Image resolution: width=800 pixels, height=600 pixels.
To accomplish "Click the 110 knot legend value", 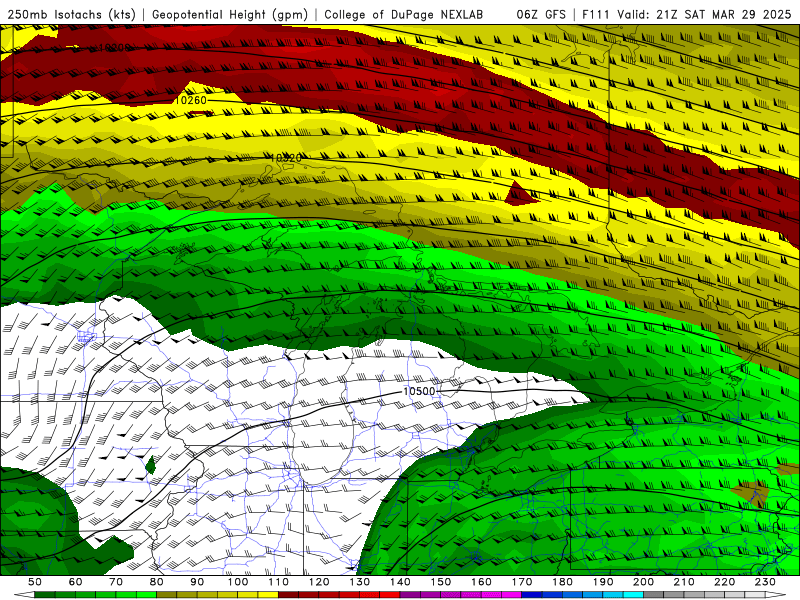I will [x=279, y=582].
